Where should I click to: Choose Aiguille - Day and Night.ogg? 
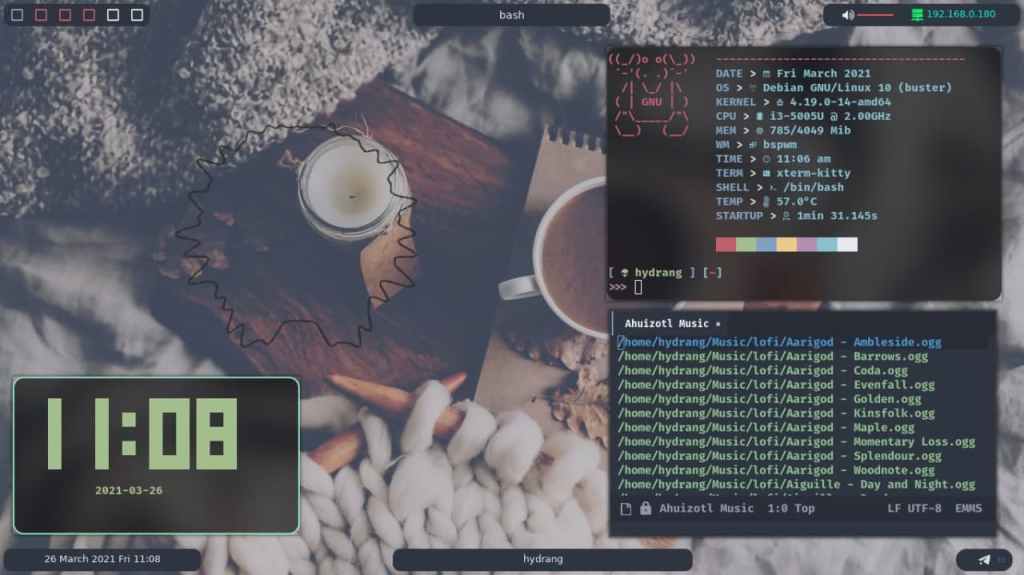coord(796,485)
